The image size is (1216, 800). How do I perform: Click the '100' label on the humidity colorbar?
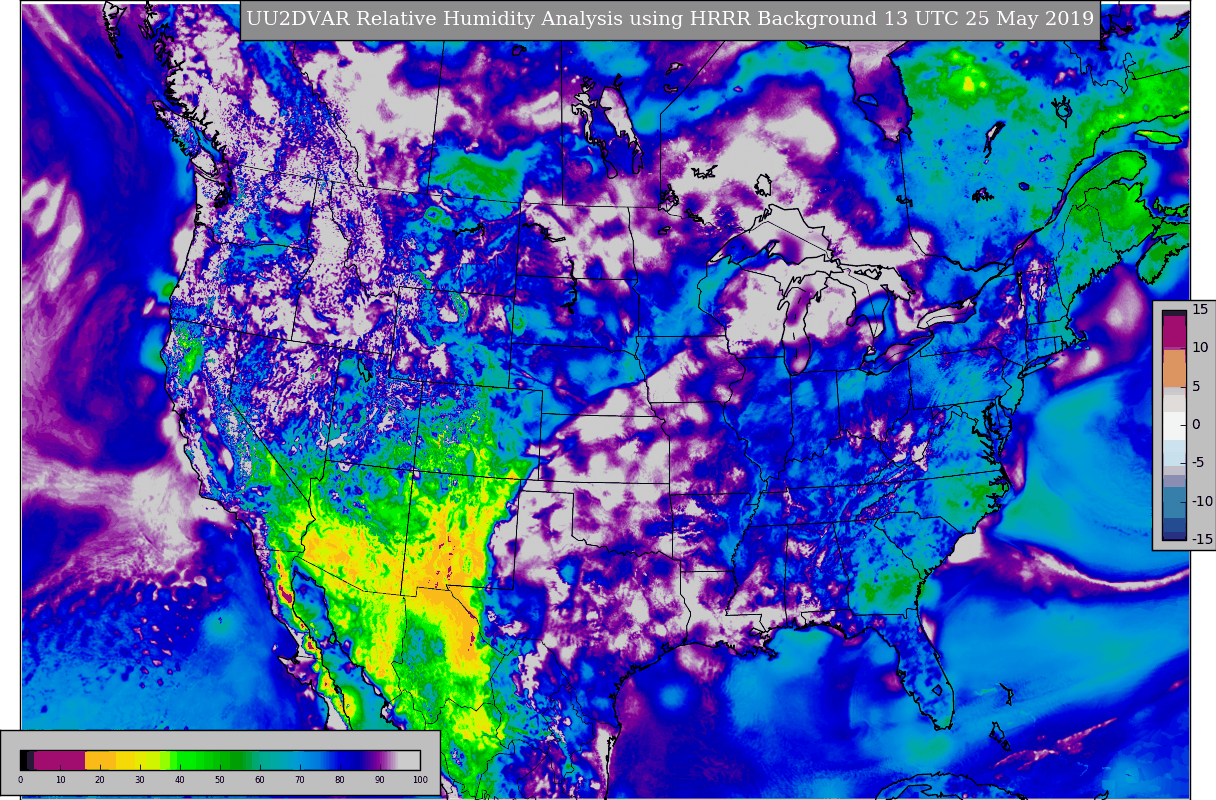[x=420, y=779]
